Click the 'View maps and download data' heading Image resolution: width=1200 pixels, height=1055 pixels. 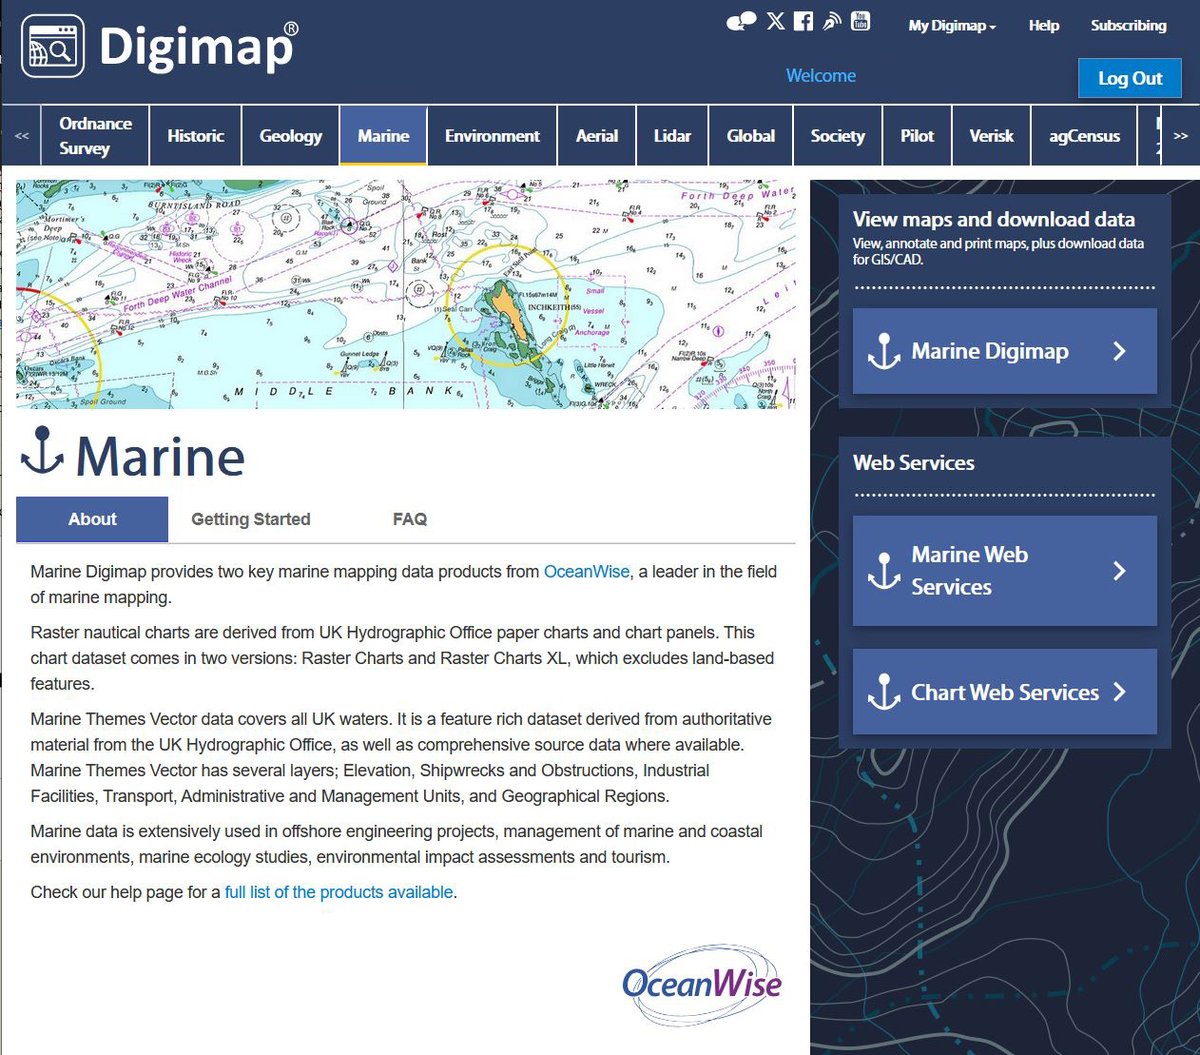[994, 220]
